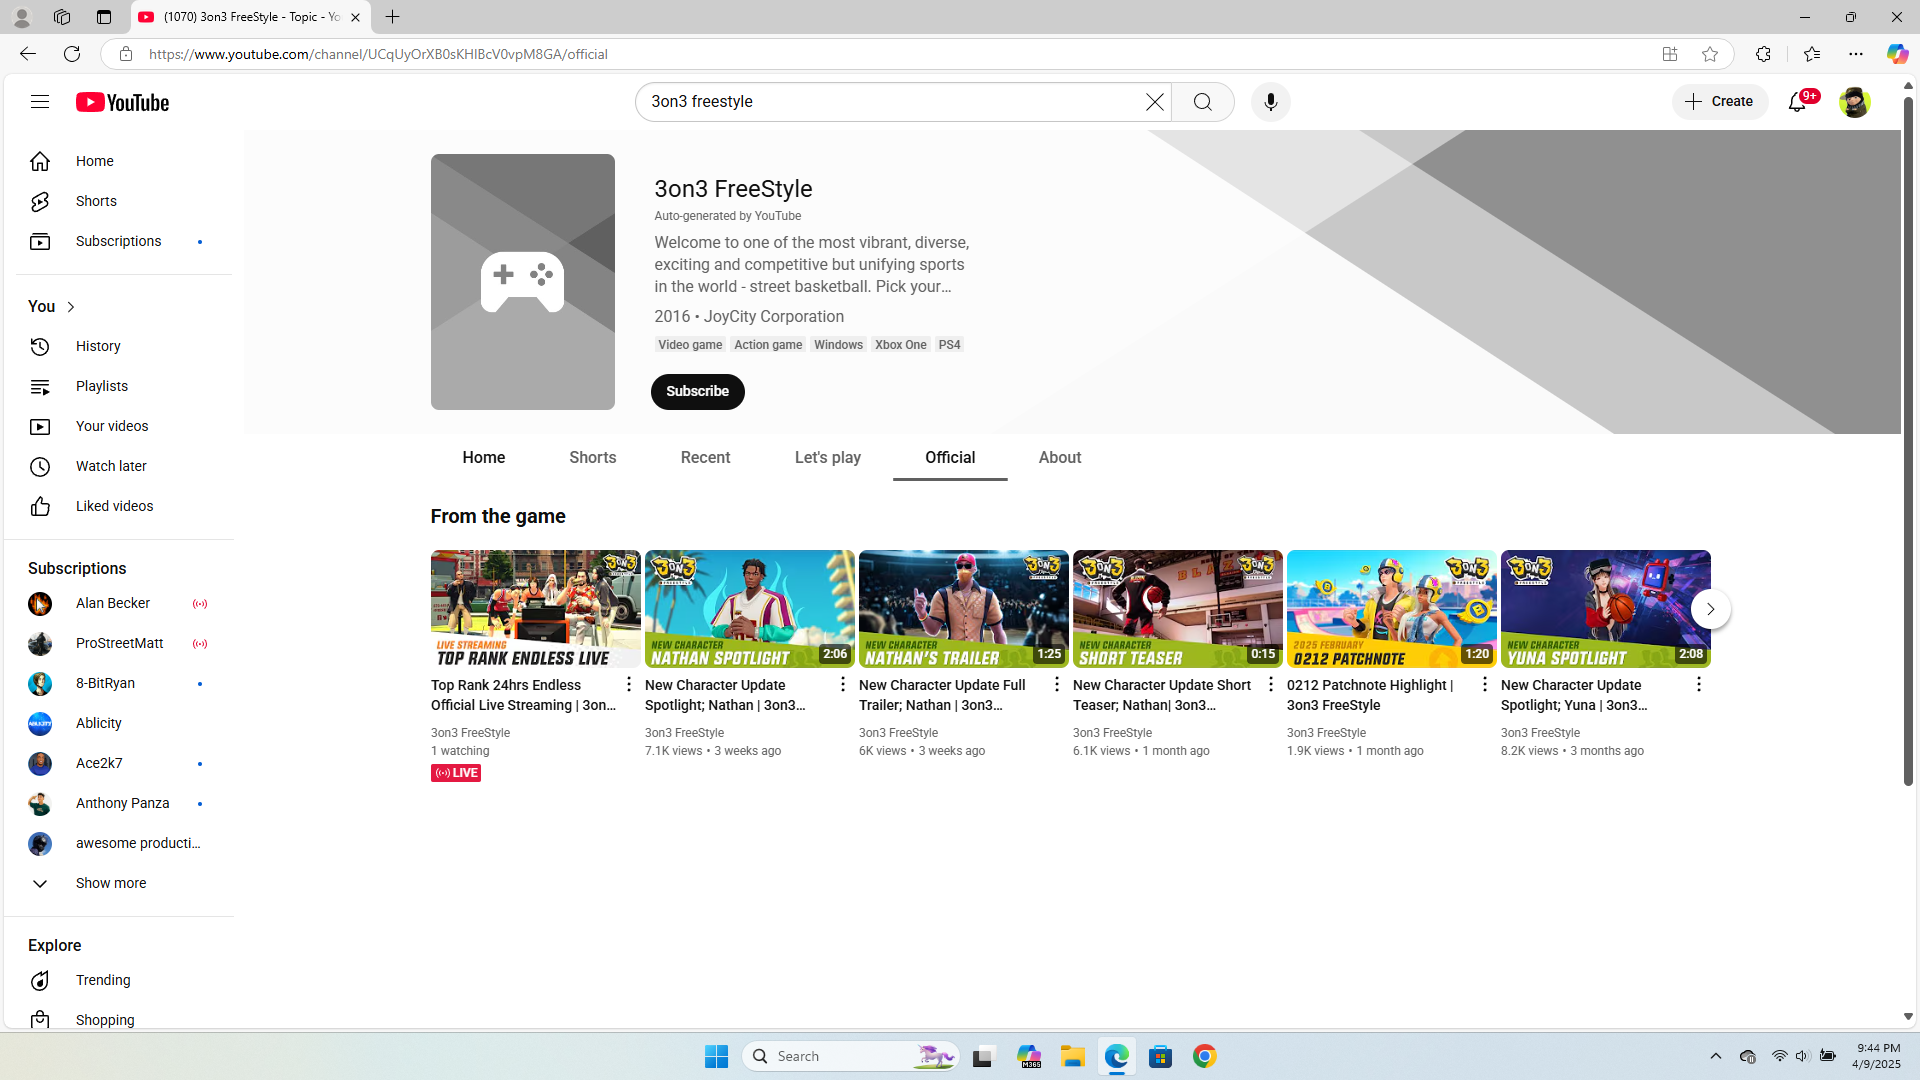Open Microsoft Store from taskbar
1920x1080 pixels.
(x=1161, y=1056)
